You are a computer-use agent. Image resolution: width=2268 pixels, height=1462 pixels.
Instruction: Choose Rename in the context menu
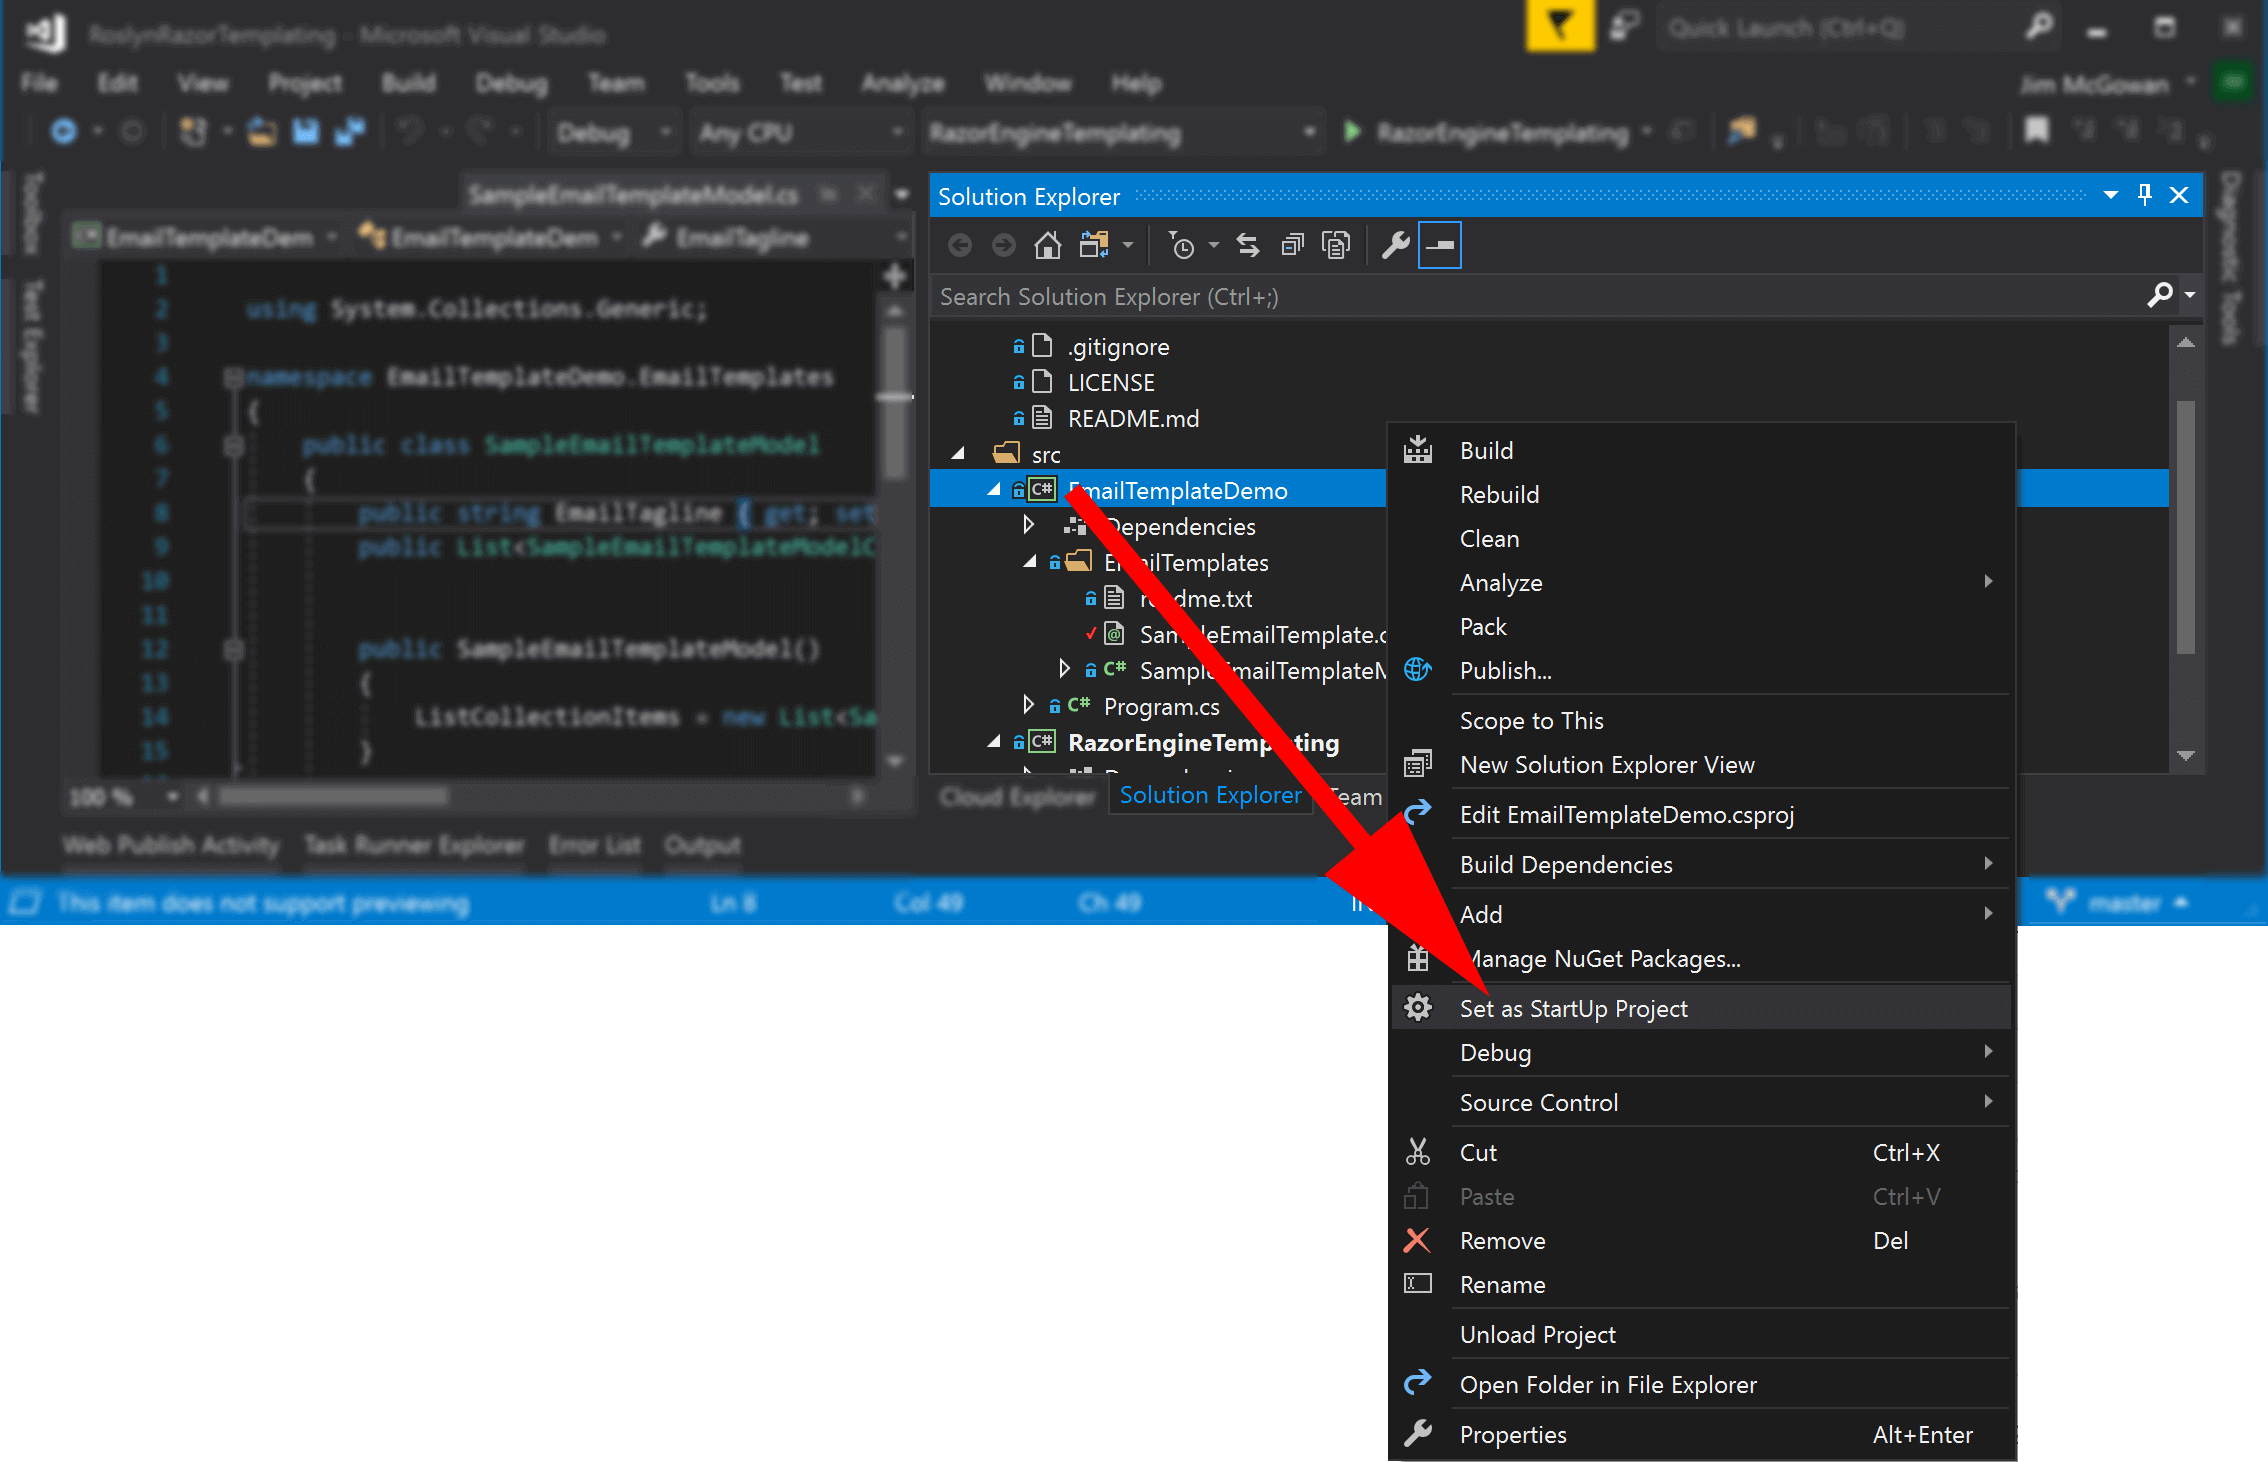click(x=1701, y=1285)
